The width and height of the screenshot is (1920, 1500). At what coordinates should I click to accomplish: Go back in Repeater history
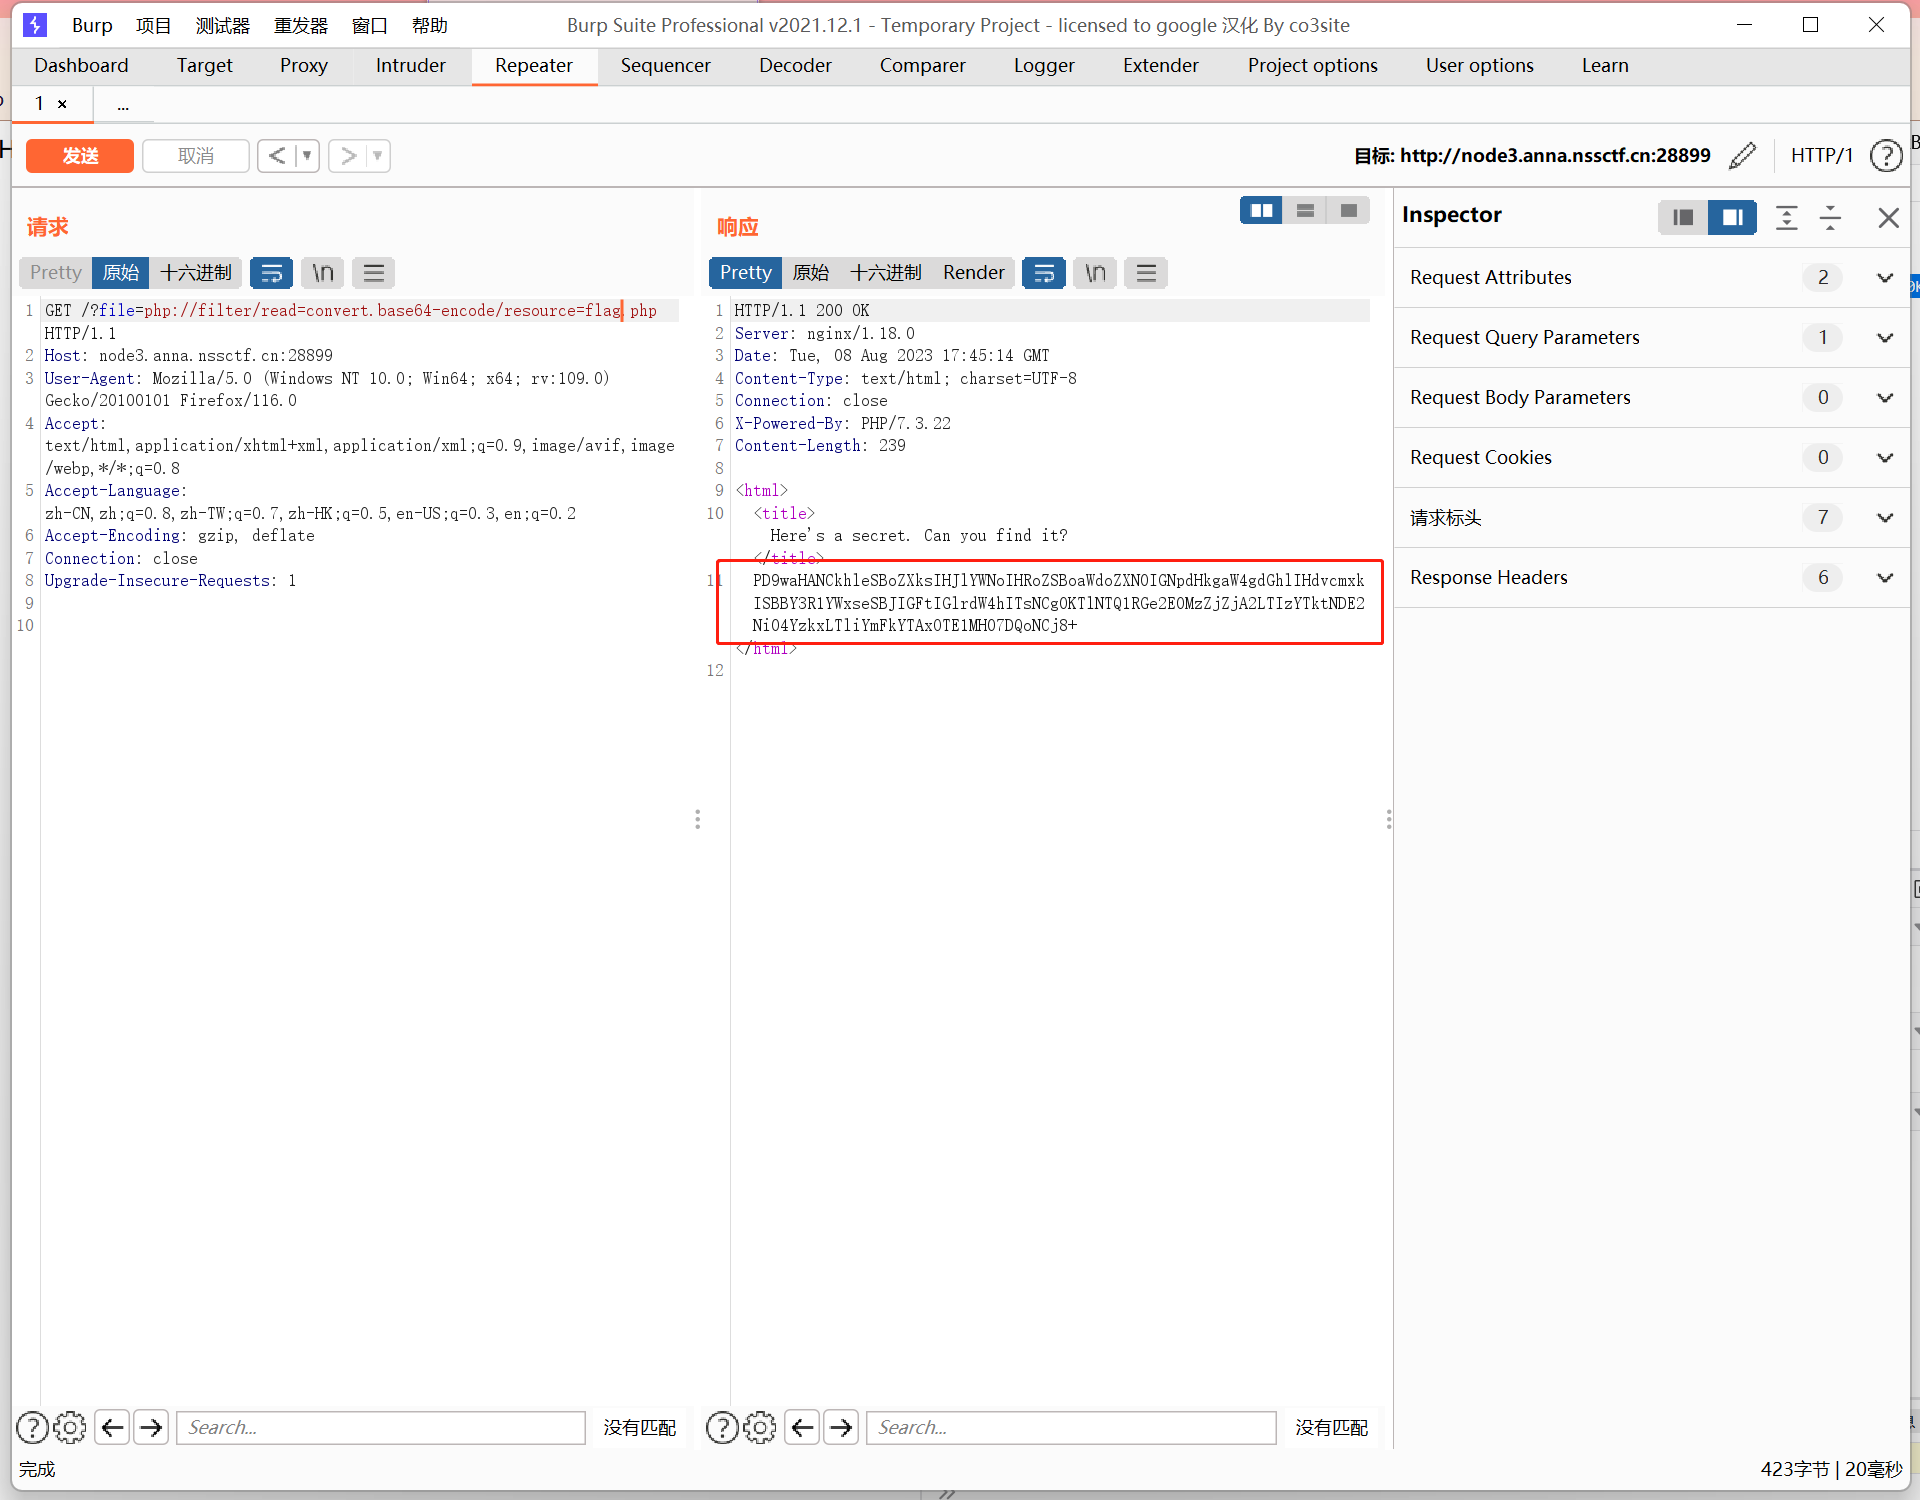tap(277, 156)
